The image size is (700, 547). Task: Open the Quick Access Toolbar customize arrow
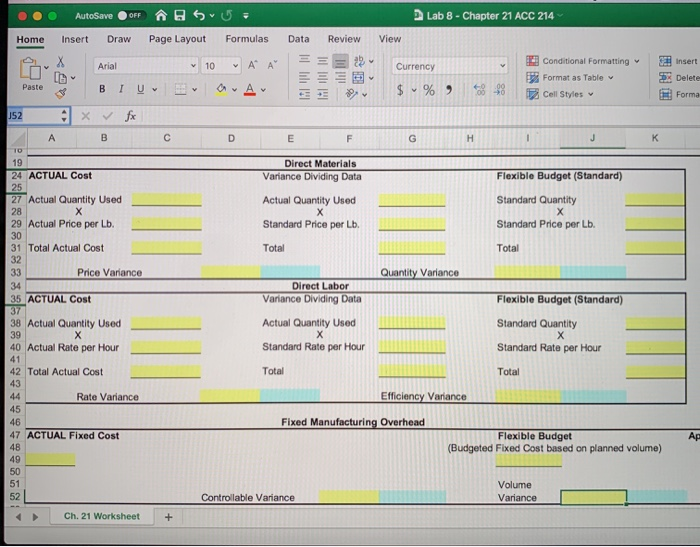(246, 16)
